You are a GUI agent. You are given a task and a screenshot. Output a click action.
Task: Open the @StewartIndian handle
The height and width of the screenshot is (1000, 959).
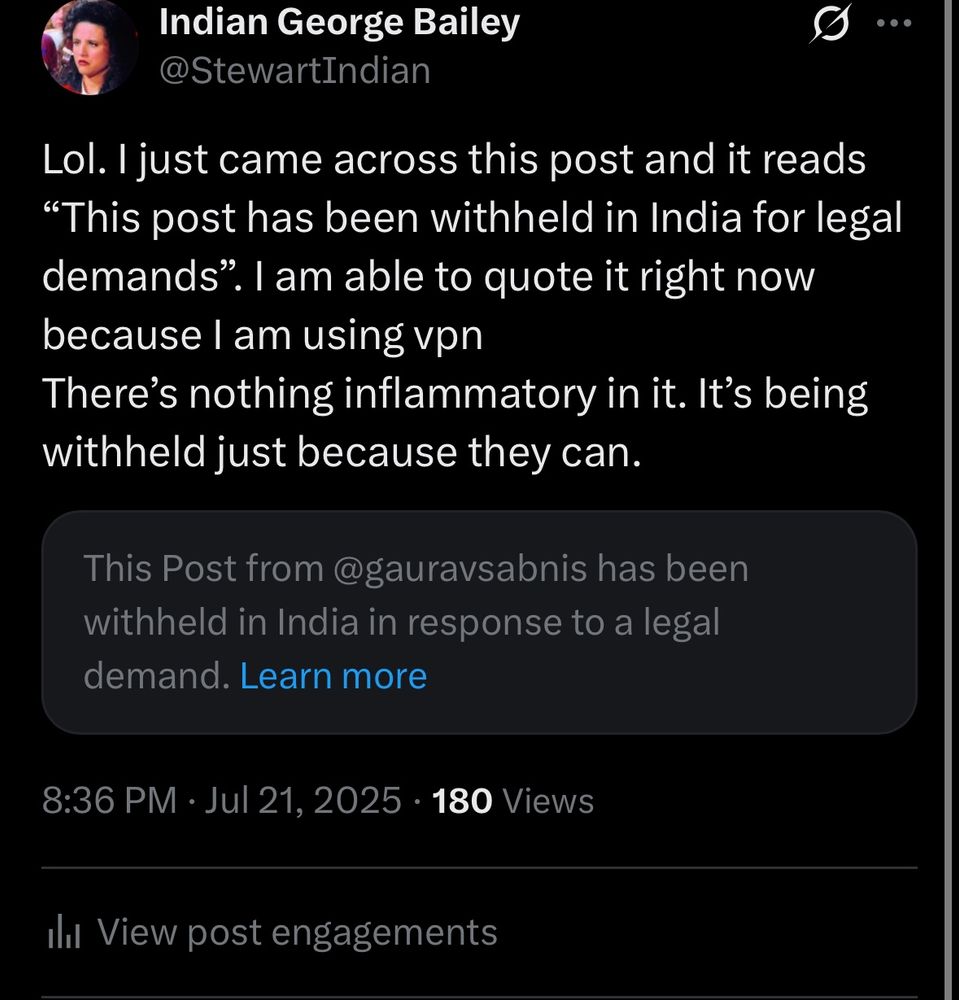click(x=294, y=70)
